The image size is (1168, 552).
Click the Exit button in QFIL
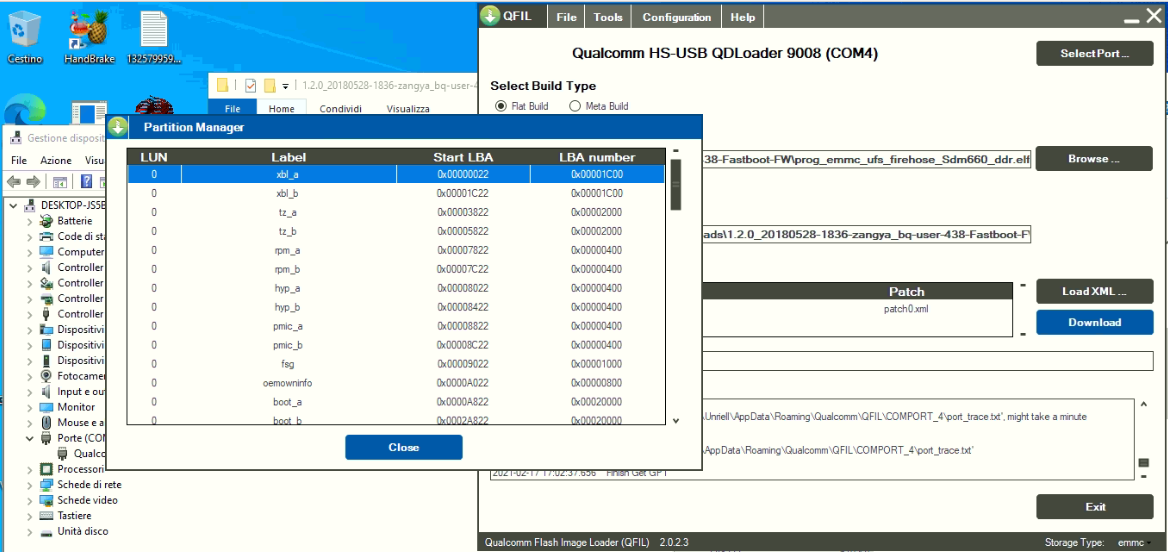pyautogui.click(x=1095, y=507)
